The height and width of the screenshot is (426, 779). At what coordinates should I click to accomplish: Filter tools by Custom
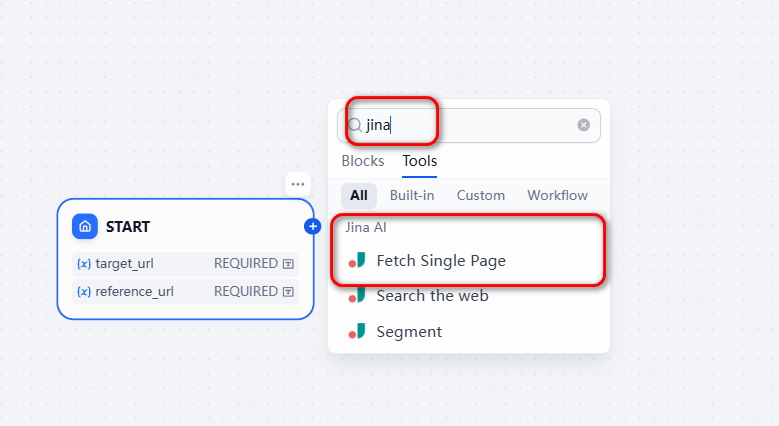point(481,195)
